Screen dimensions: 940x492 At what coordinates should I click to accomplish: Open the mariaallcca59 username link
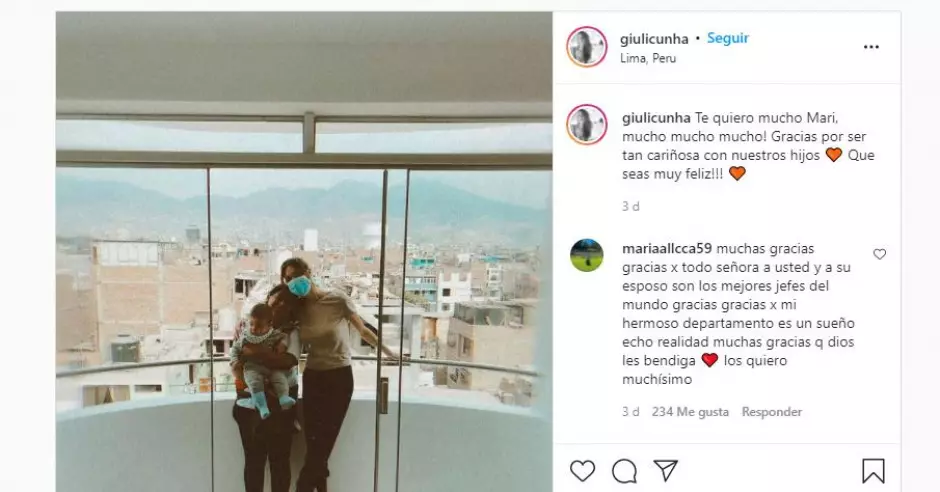pos(667,249)
